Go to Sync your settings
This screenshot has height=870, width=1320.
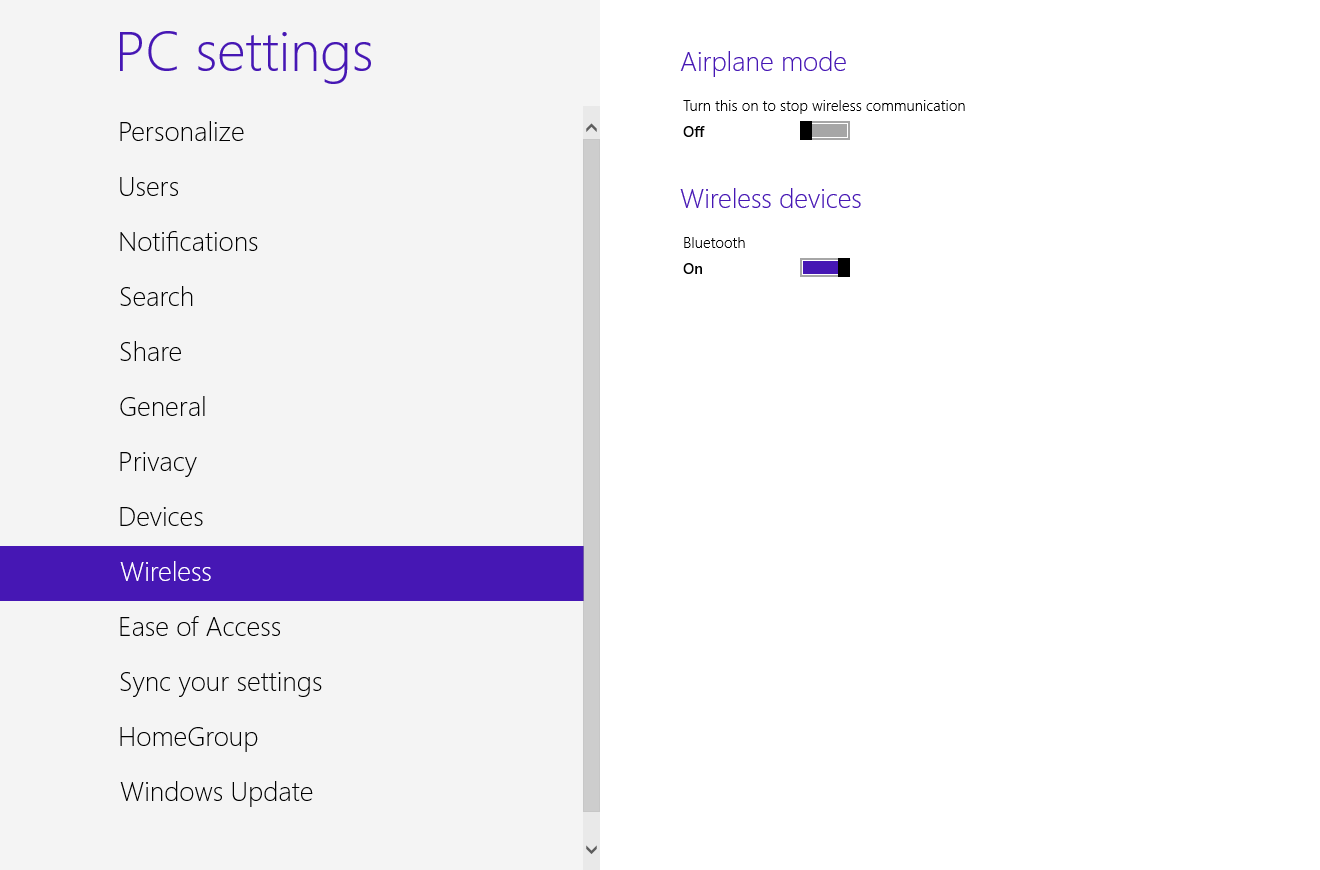tap(291, 682)
